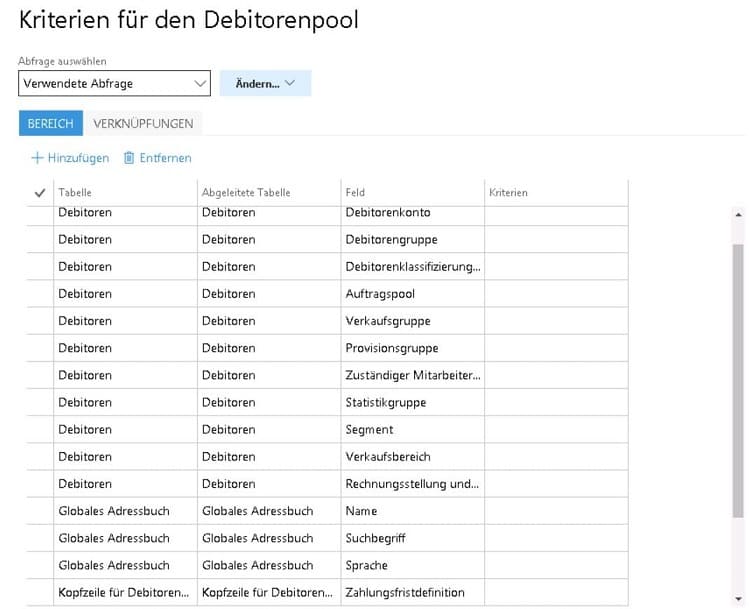Toggle row selector for Debitorengruppe row
749x609 pixels.
click(40, 240)
